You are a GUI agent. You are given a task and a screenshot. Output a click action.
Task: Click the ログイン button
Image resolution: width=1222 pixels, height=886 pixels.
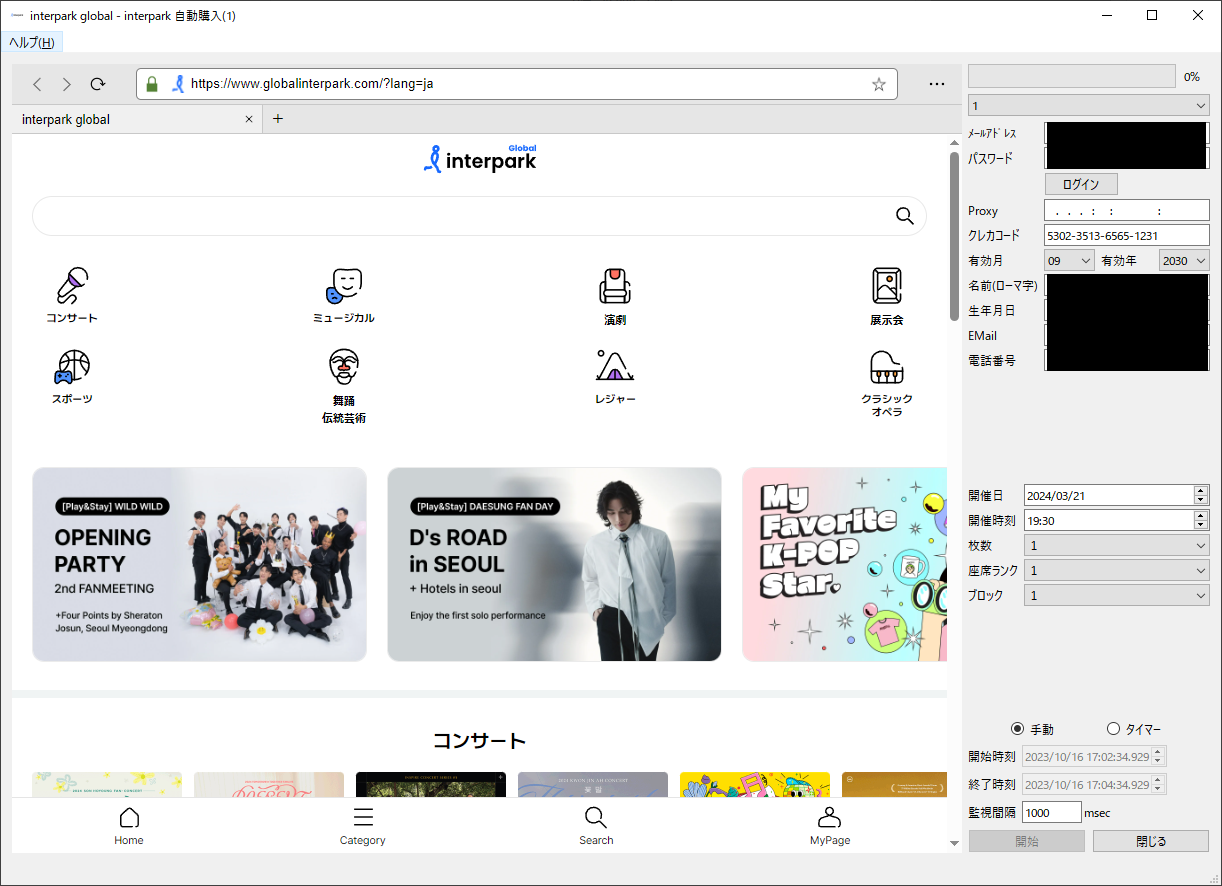click(x=1081, y=184)
